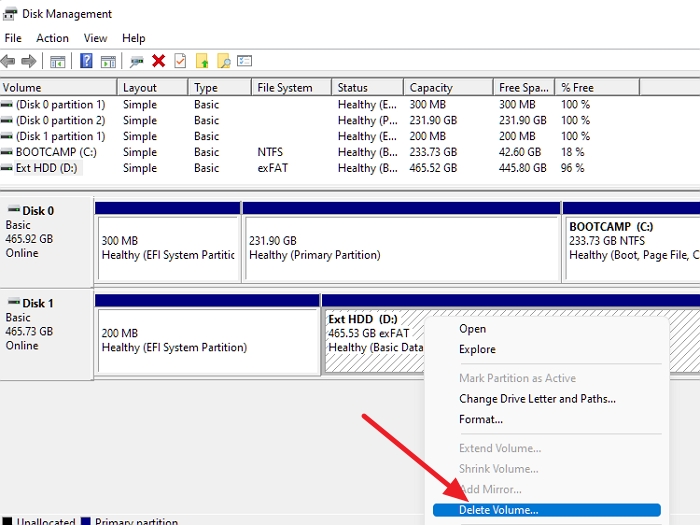Image resolution: width=700 pixels, height=525 pixels.
Task: Select Change Drive Letter and Paths...
Action: pyautogui.click(x=547, y=399)
